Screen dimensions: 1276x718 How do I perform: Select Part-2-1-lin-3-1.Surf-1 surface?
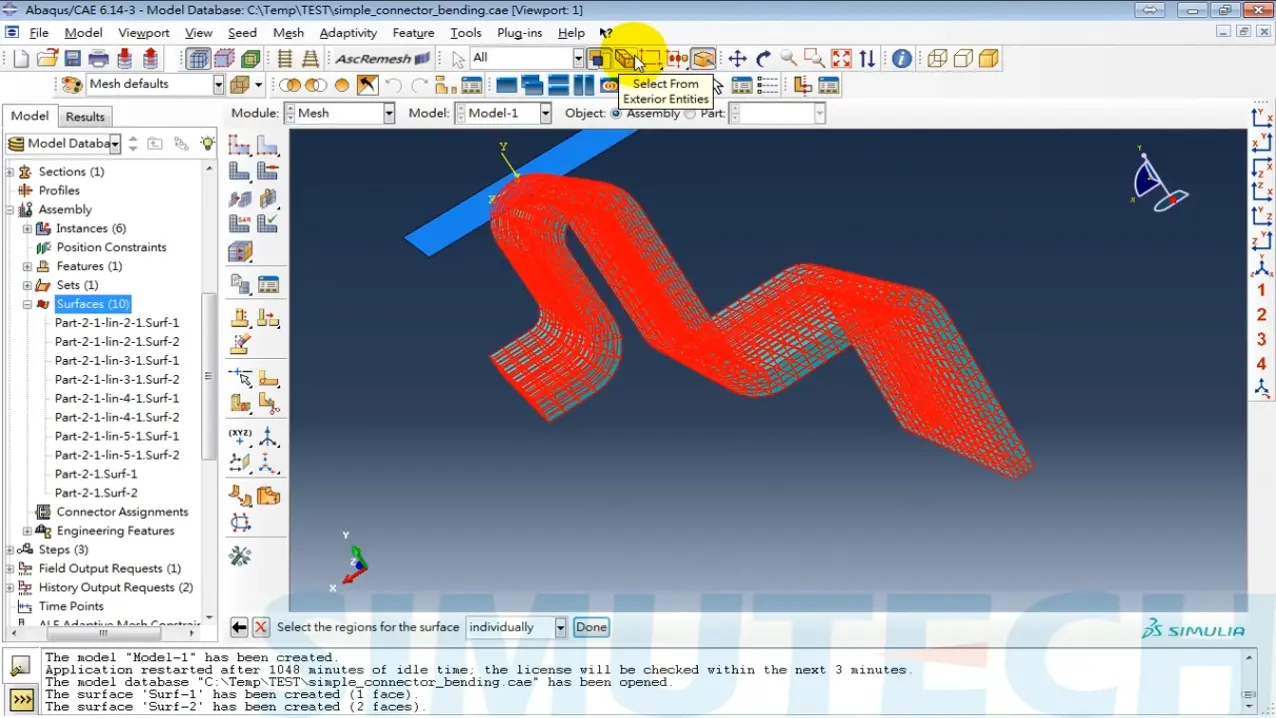pos(117,360)
